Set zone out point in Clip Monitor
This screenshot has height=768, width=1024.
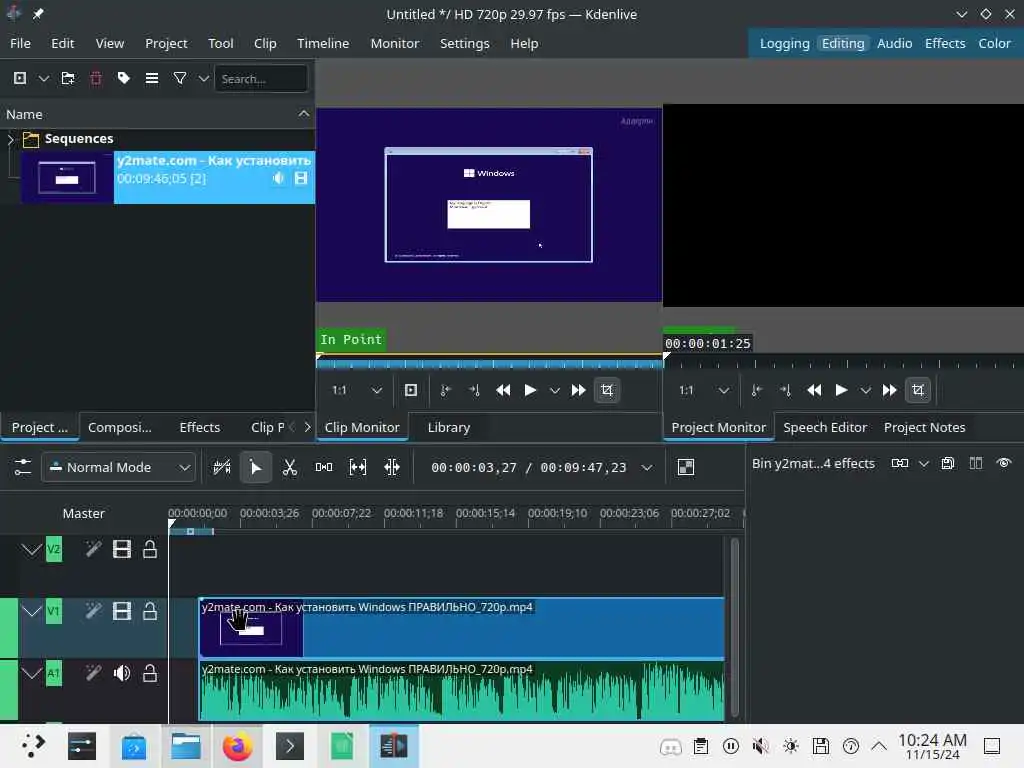click(x=474, y=391)
